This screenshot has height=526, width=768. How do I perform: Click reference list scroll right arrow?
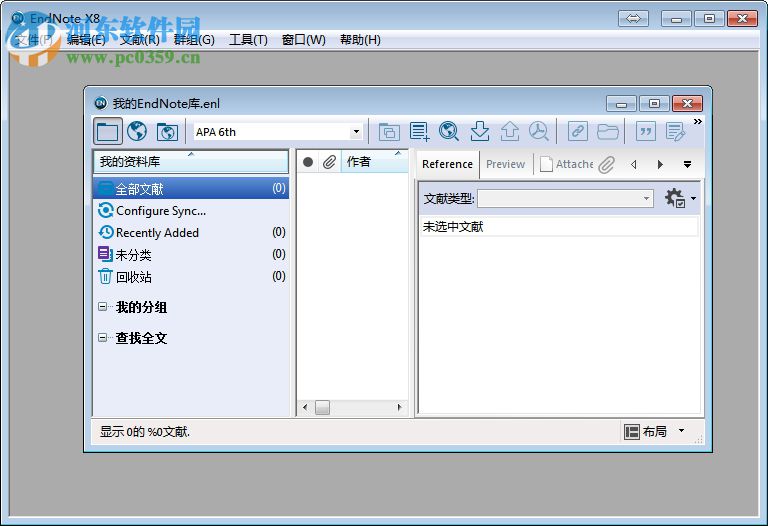[x=399, y=407]
